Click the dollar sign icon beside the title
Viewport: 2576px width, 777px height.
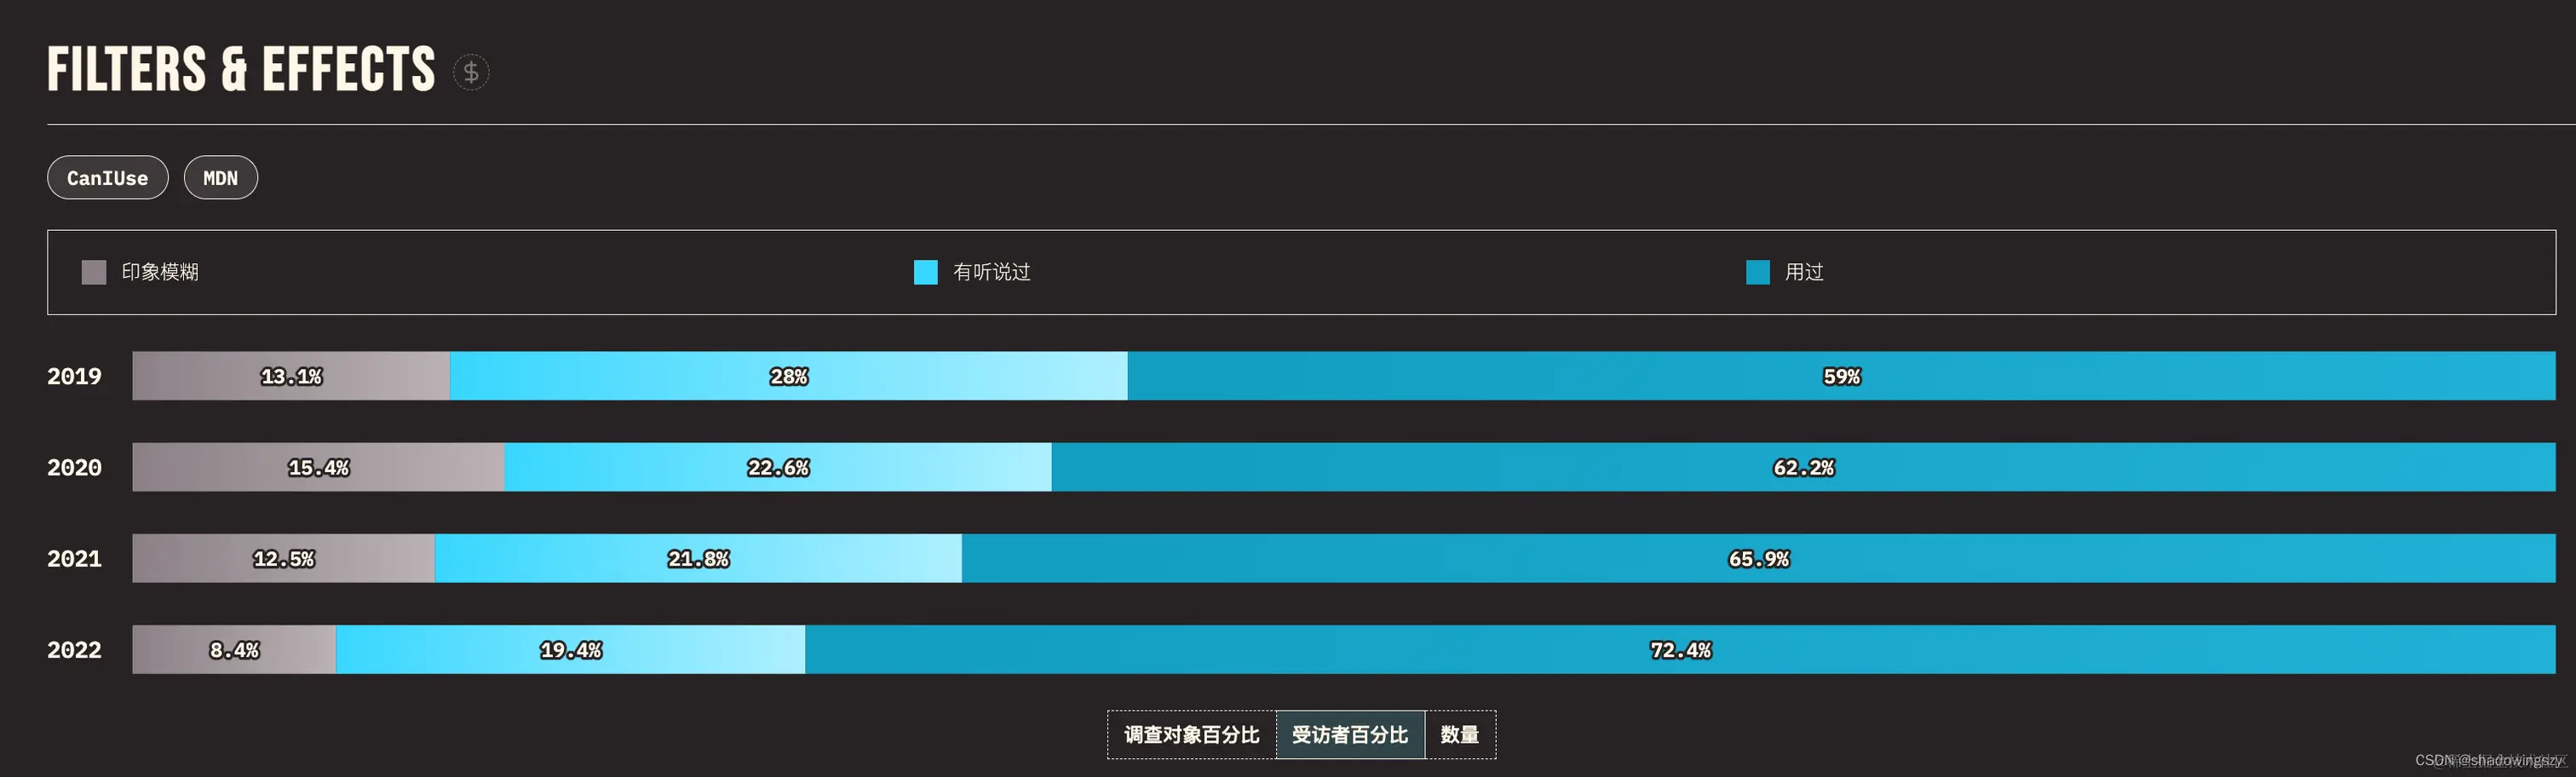pyautogui.click(x=470, y=71)
